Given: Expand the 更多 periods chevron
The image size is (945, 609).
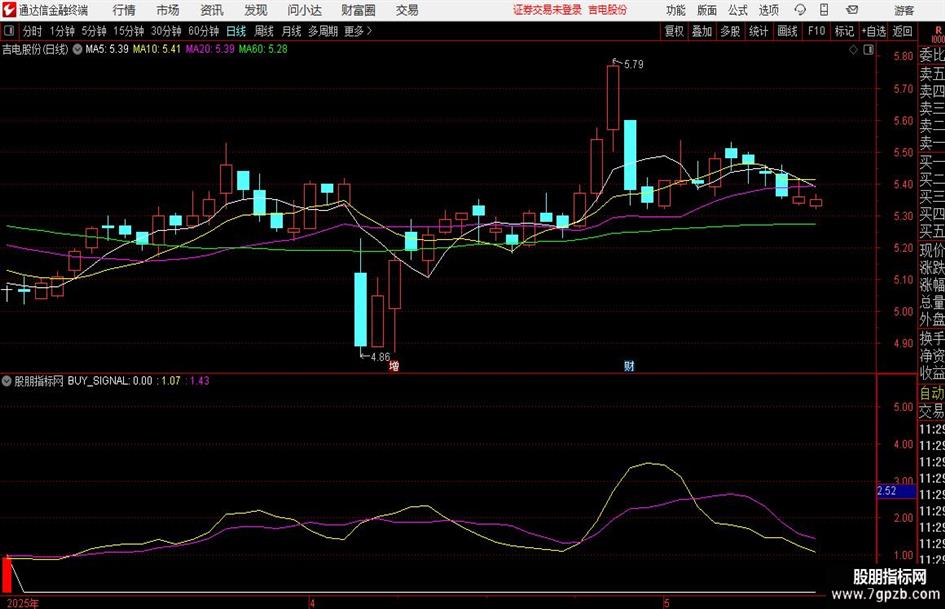Looking at the screenshot, I should 369,31.
